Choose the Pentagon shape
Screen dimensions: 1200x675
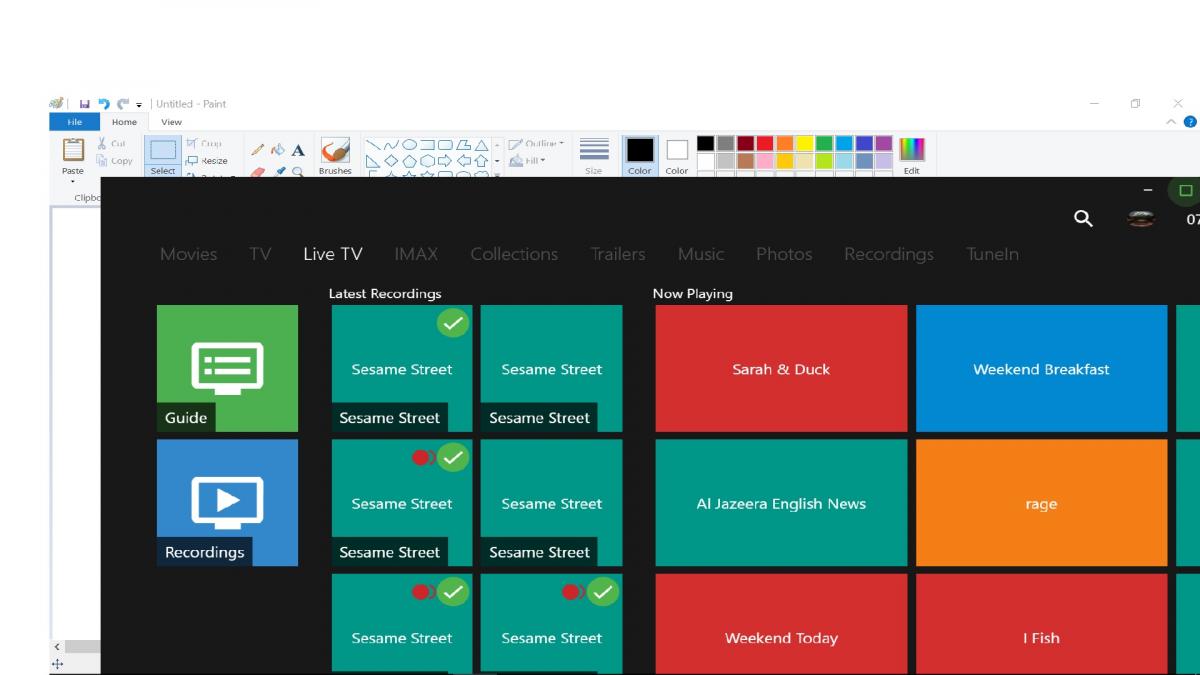tap(409, 160)
